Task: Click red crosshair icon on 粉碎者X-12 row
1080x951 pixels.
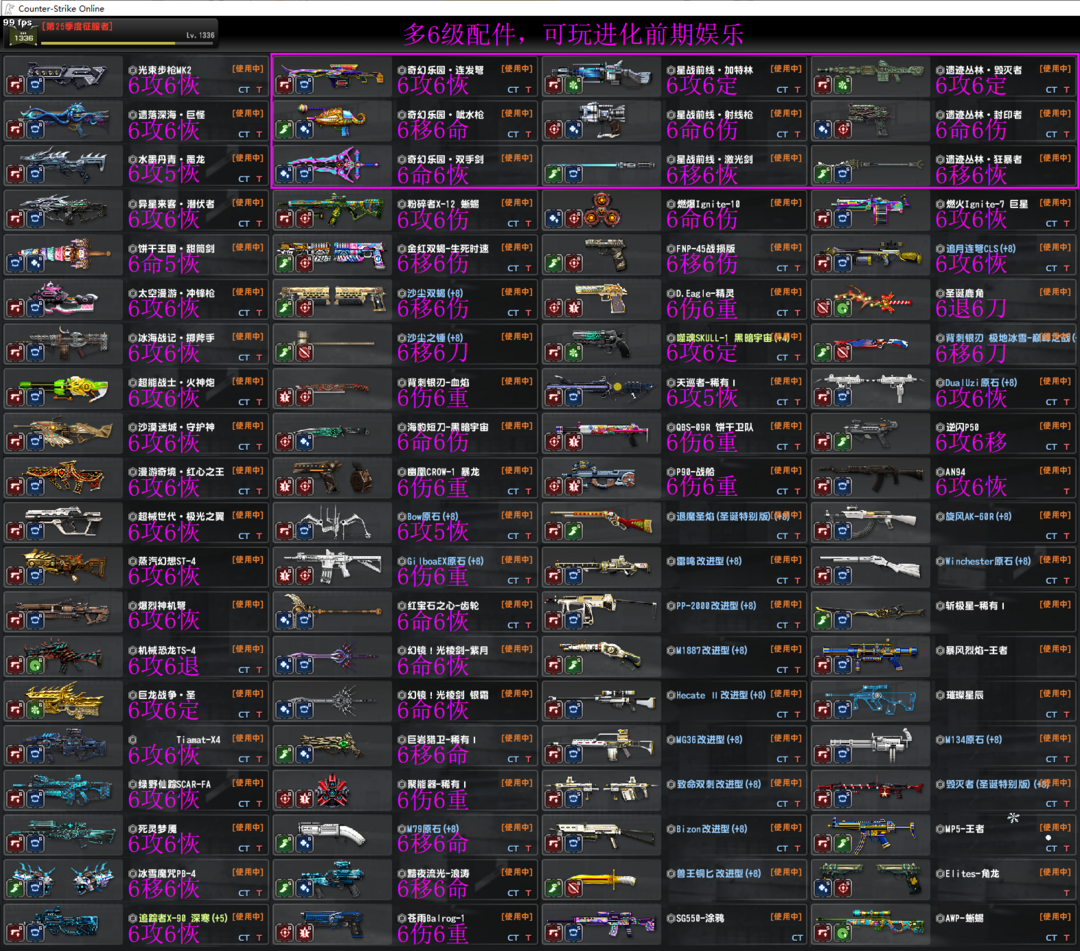Action: [304, 220]
